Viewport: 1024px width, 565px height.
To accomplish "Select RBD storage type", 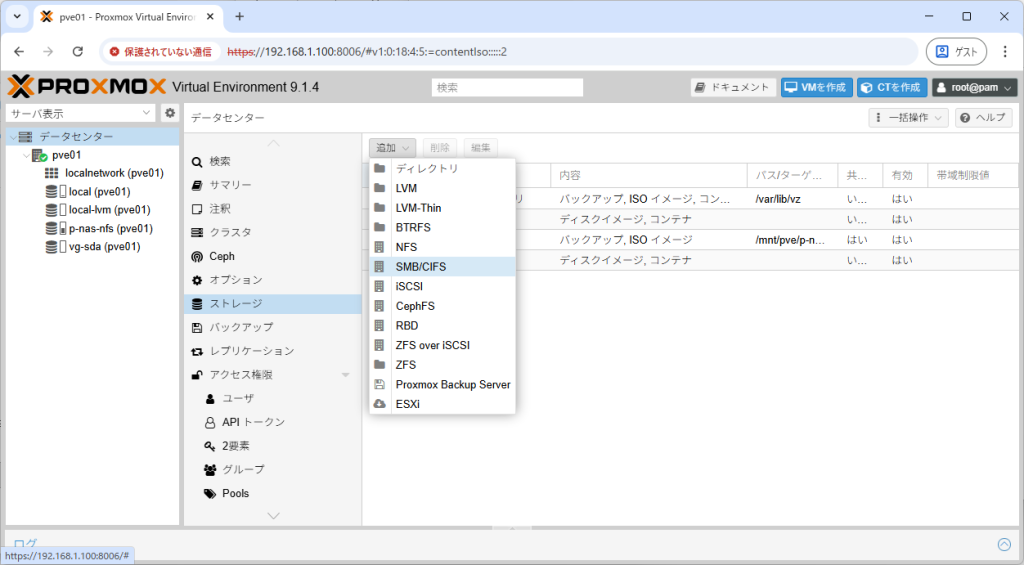I will tap(442, 325).
